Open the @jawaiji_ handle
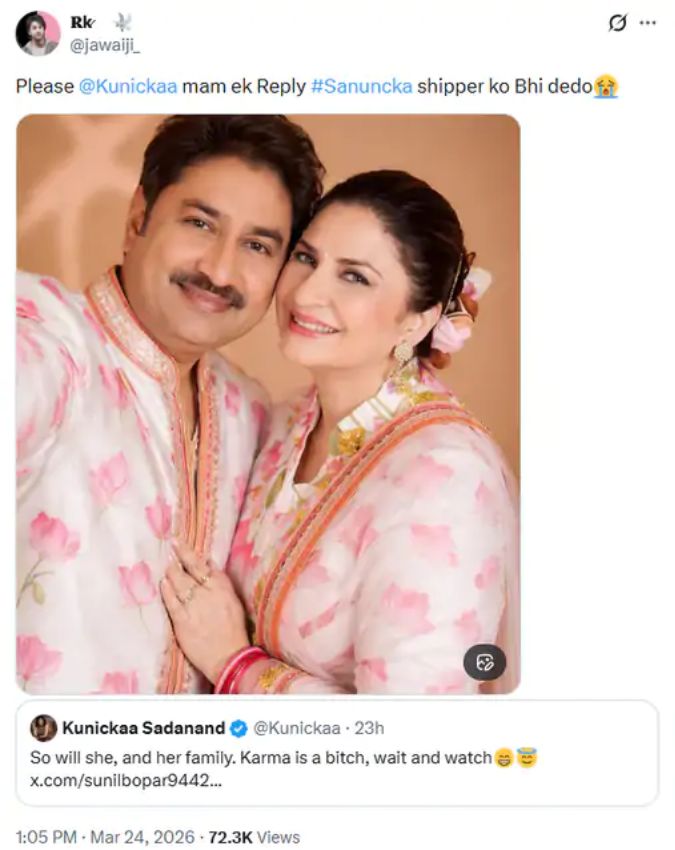Viewport: 675px width, 850px height. pyautogui.click(x=105, y=43)
